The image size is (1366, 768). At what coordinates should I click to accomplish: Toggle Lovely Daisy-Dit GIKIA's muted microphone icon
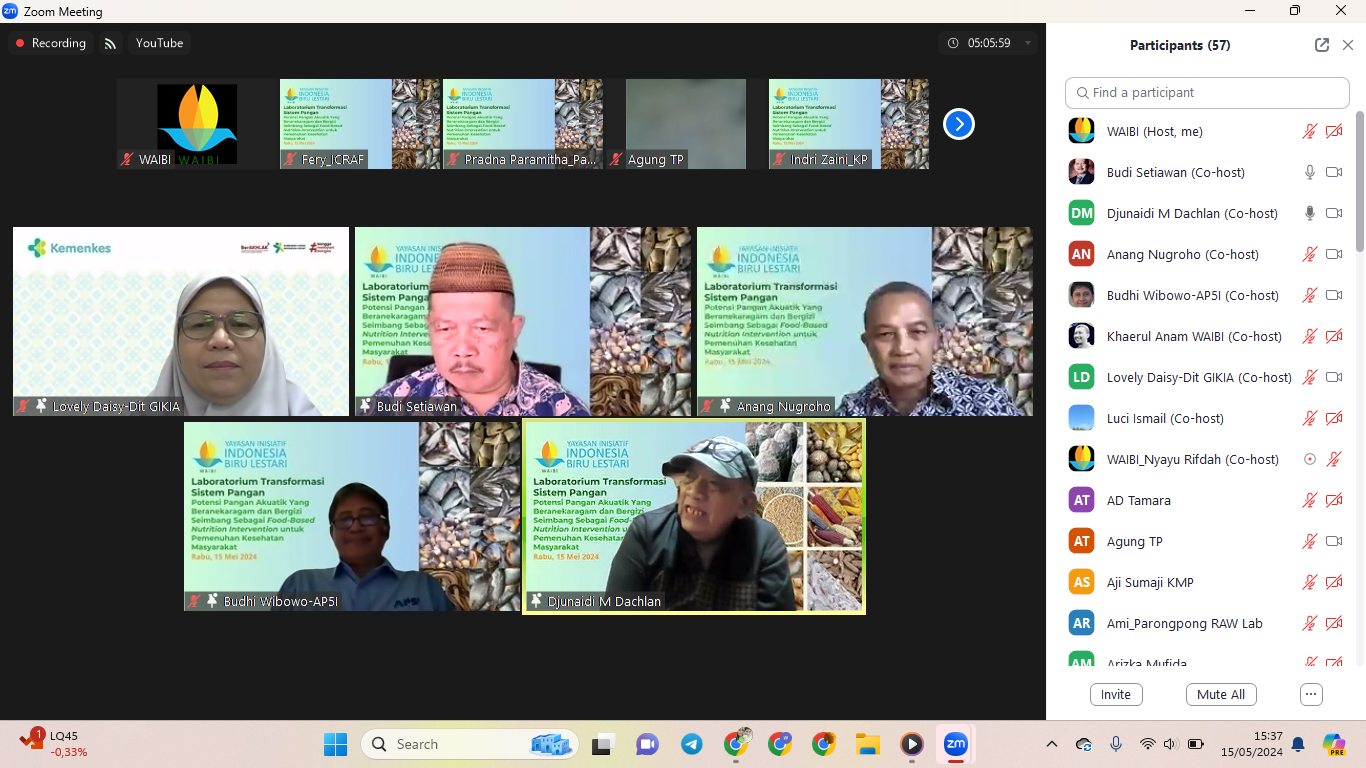1309,377
